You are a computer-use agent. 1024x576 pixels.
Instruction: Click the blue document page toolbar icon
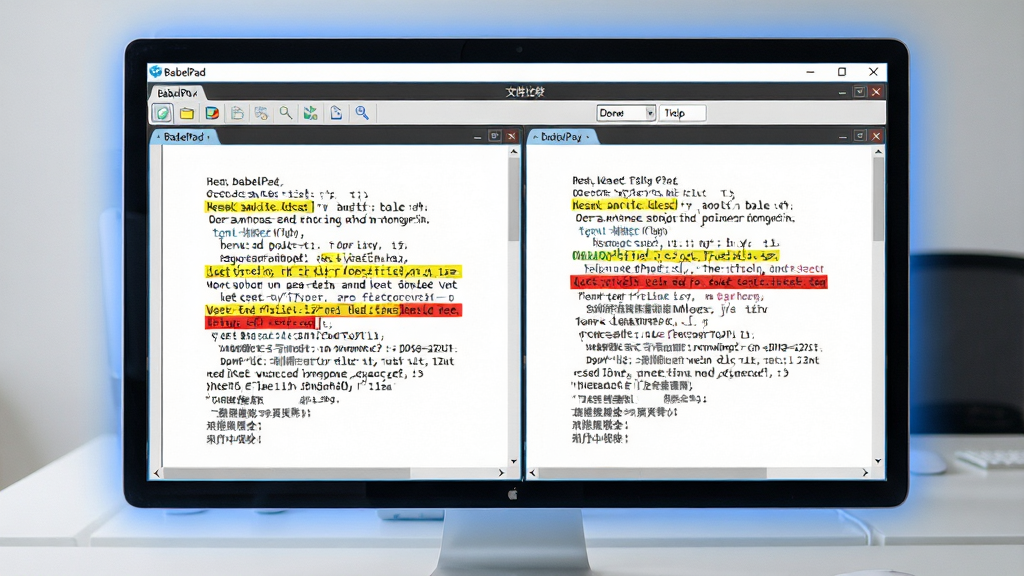336,113
